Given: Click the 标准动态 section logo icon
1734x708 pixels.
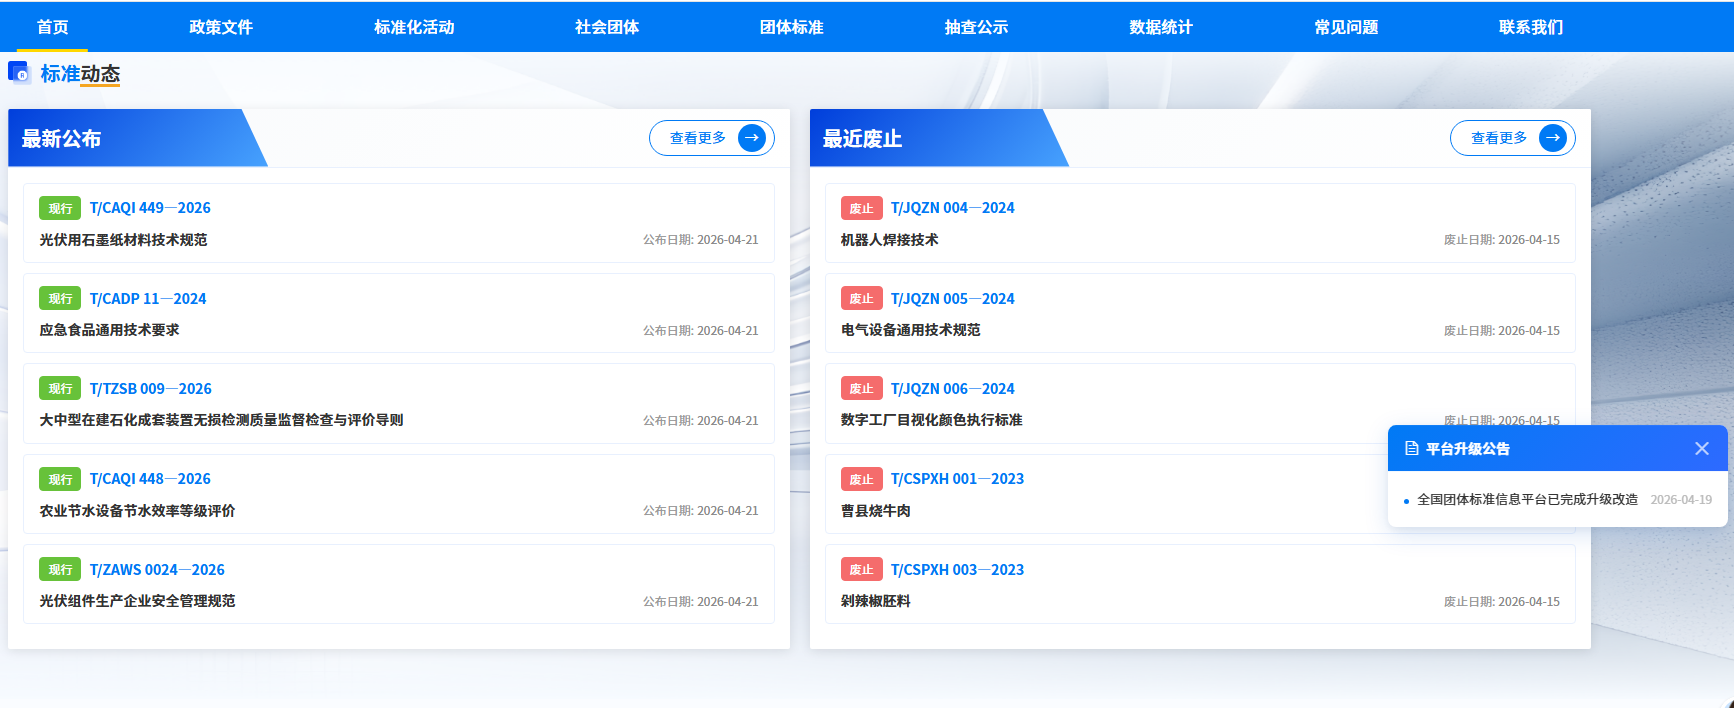Looking at the screenshot, I should (x=19, y=72).
